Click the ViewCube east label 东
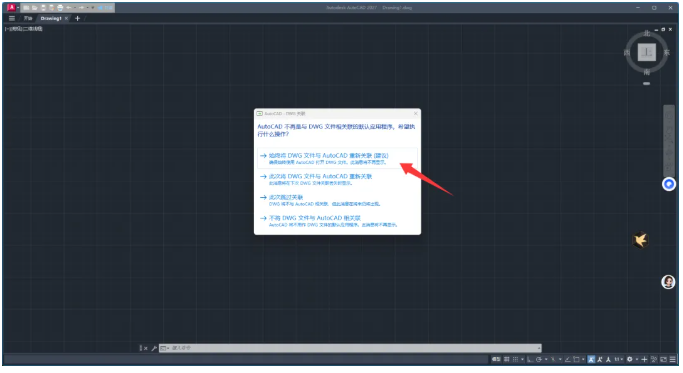Image resolution: width=683 pixels, height=373 pixels. 666,52
